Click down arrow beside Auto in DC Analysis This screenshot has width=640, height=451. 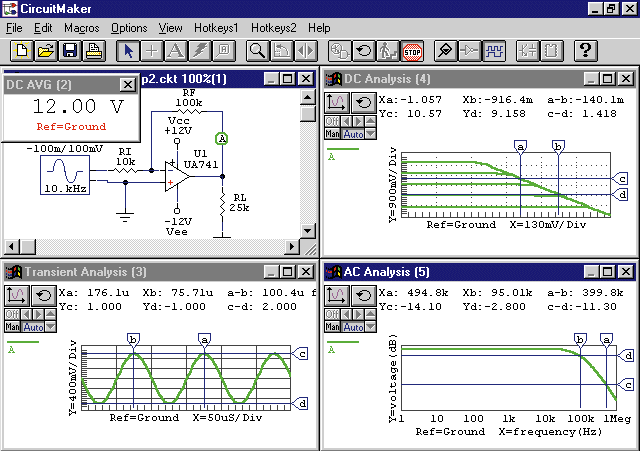click(x=371, y=133)
